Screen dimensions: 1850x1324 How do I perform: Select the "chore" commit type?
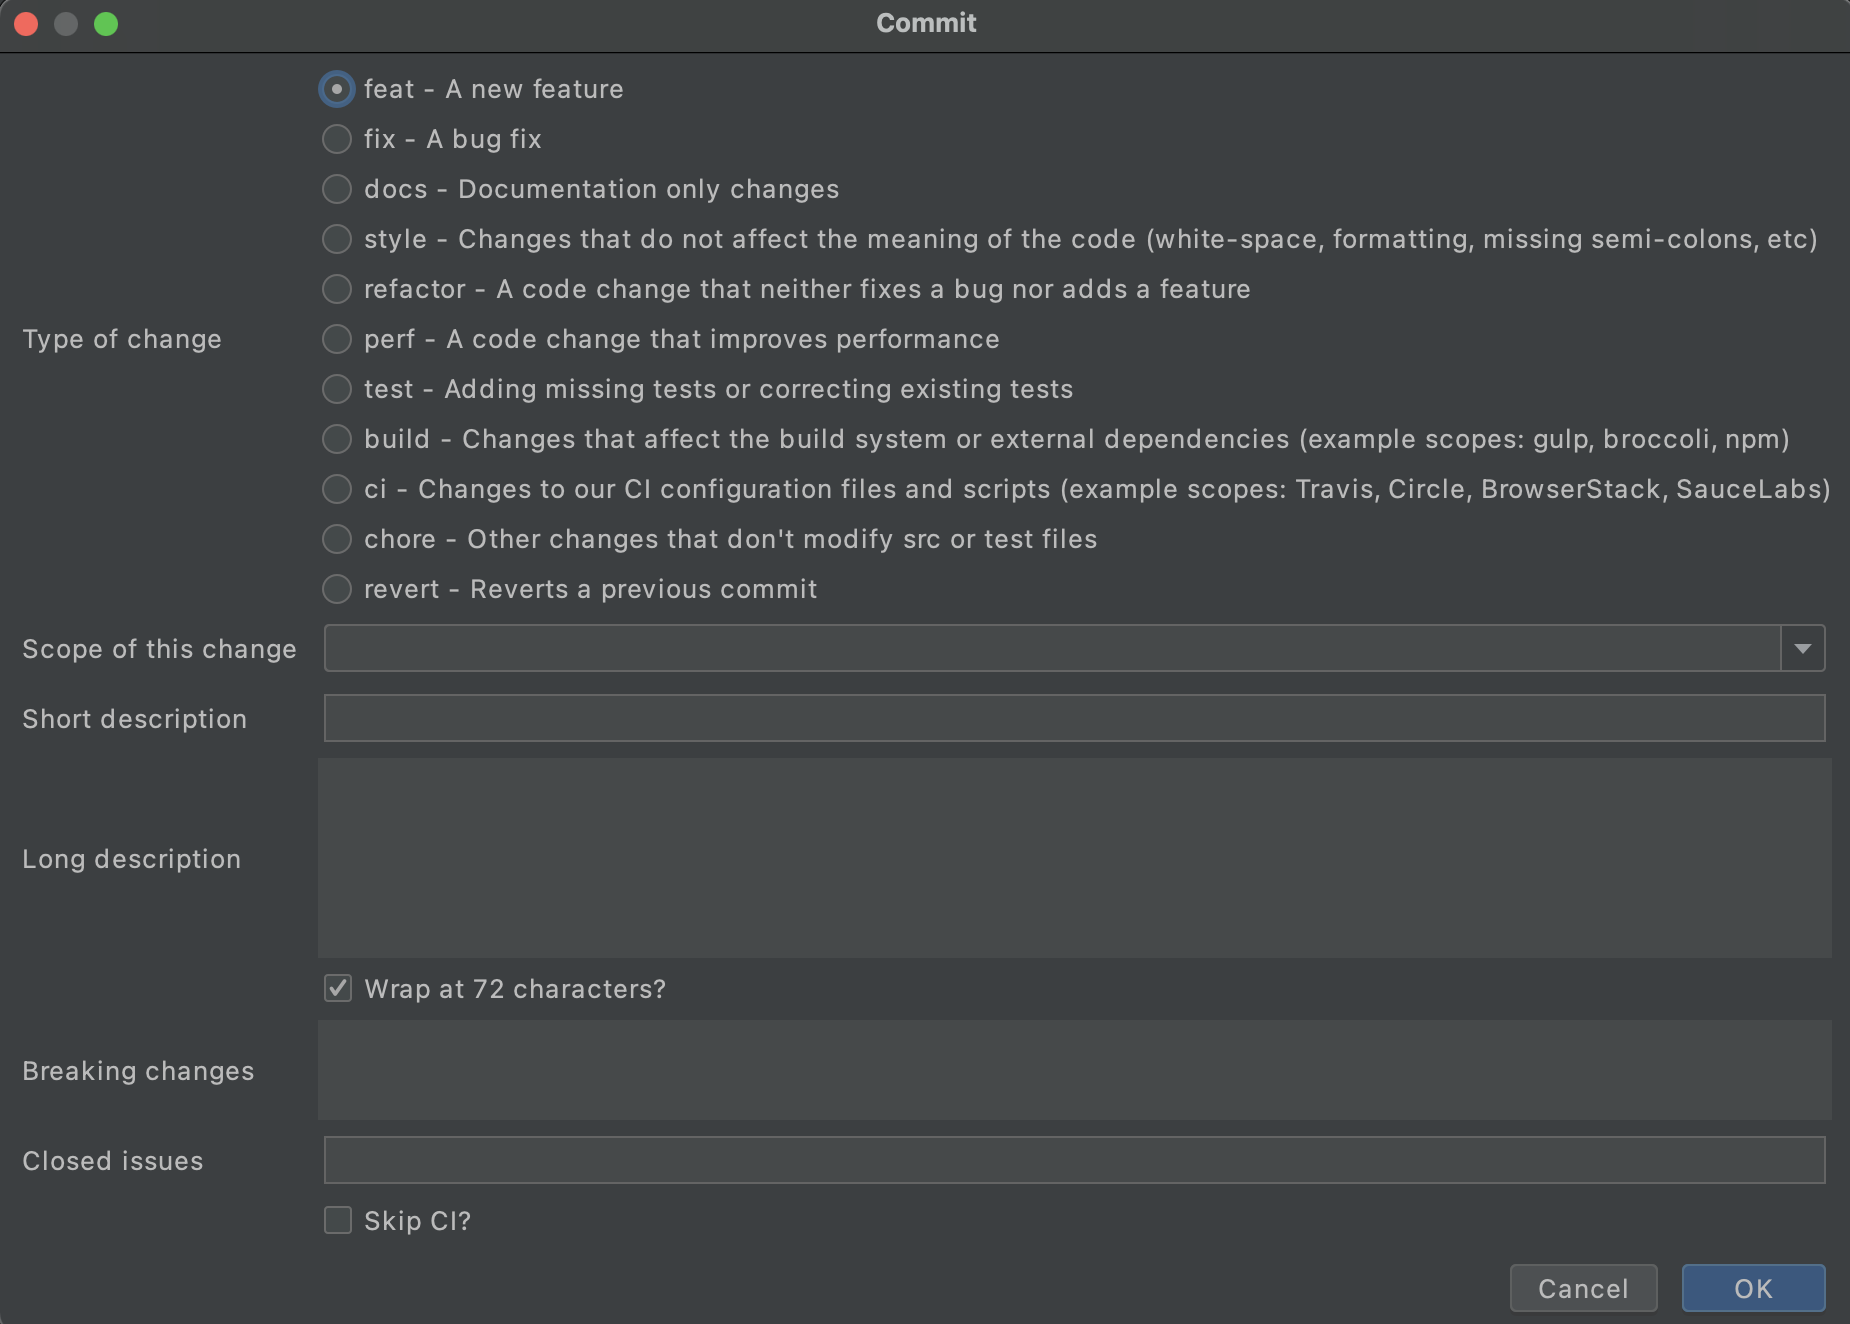337,538
